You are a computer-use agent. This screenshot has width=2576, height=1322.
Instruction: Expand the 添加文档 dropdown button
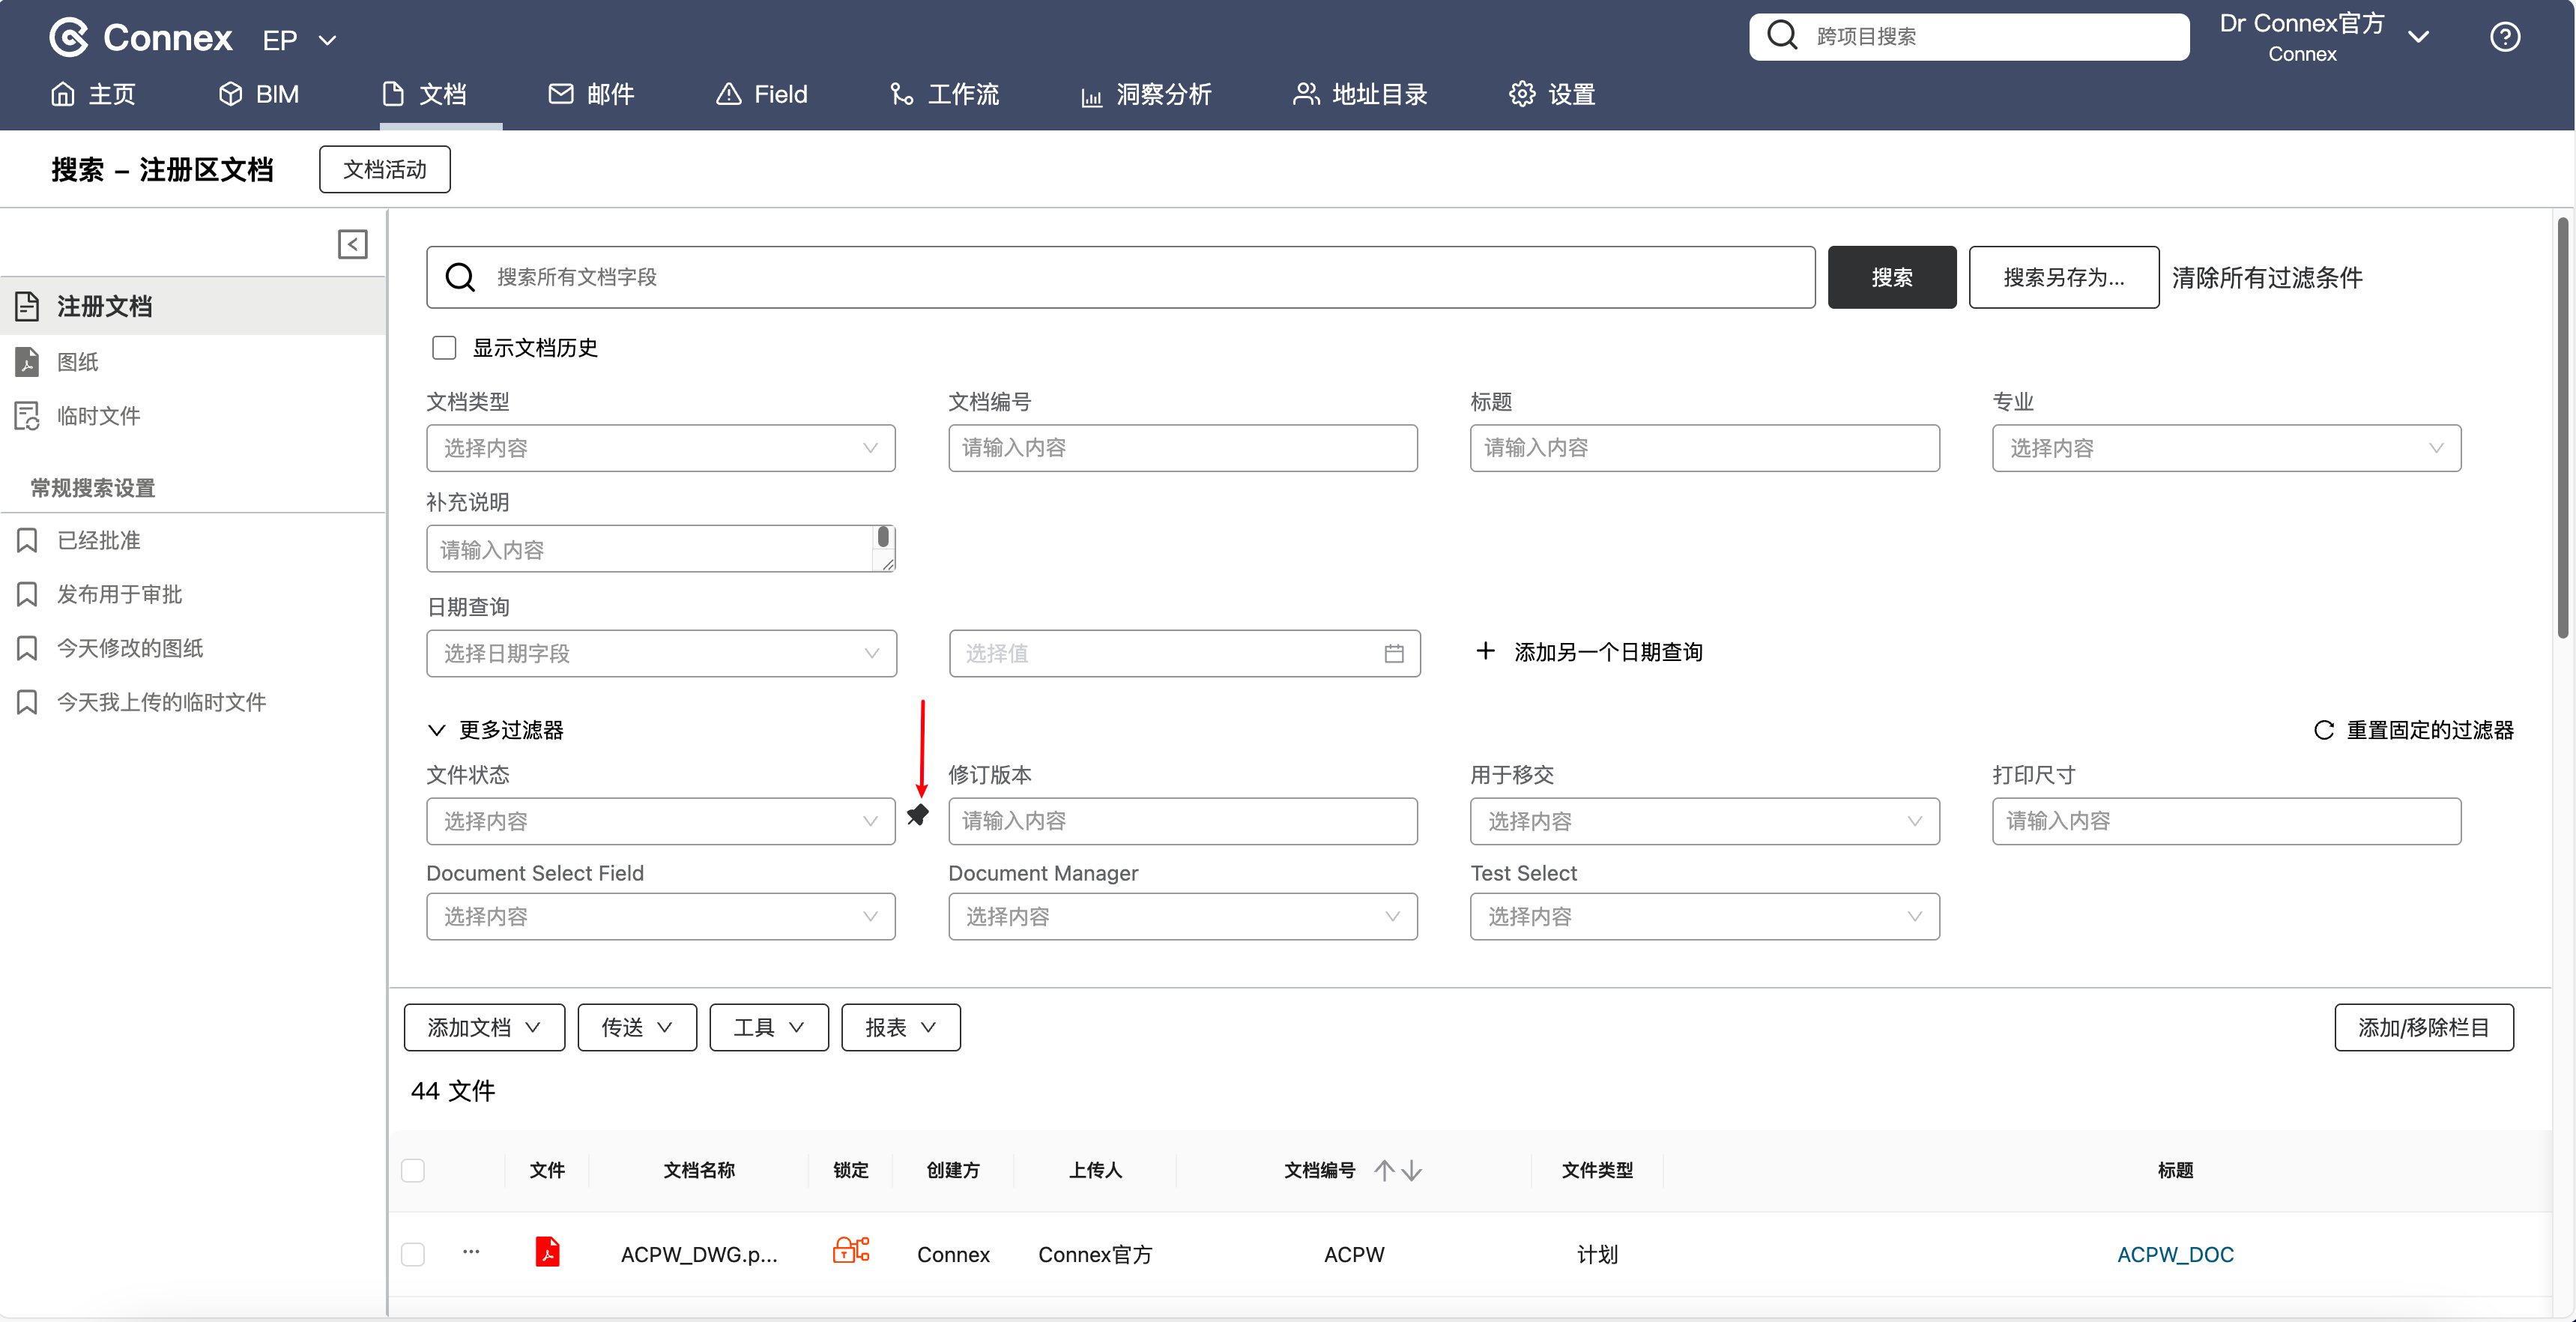pyautogui.click(x=484, y=1027)
